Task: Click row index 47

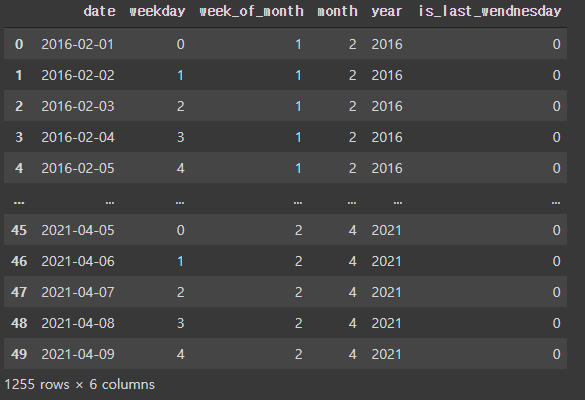Action: 19,292
